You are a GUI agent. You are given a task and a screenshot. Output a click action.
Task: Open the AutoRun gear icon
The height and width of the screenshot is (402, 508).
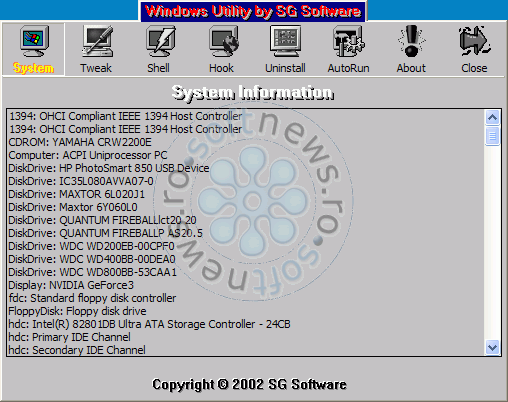349,41
